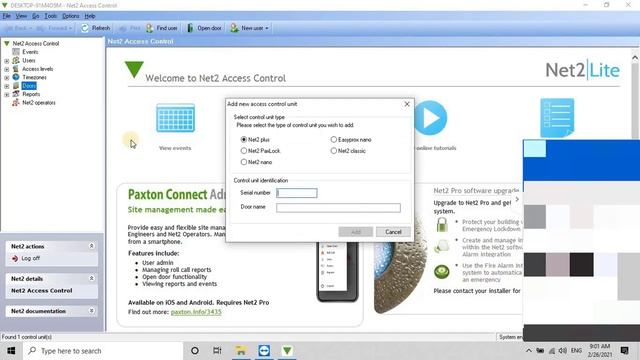The height and width of the screenshot is (360, 640).
Task: Open the Help menu
Action: pyautogui.click(x=90, y=16)
